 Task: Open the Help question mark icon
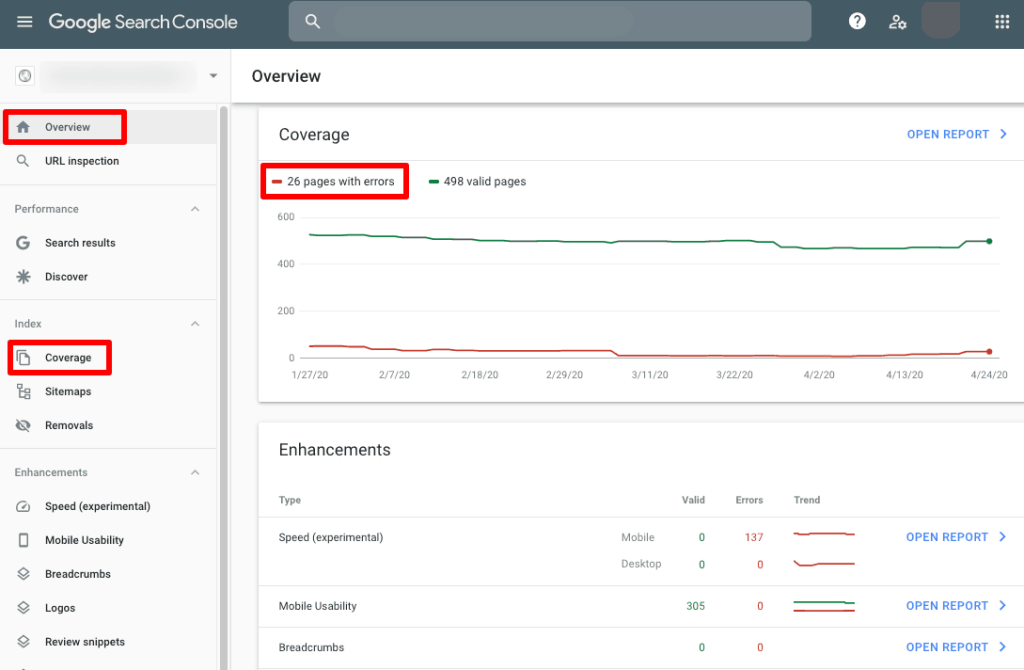pyautogui.click(x=857, y=22)
